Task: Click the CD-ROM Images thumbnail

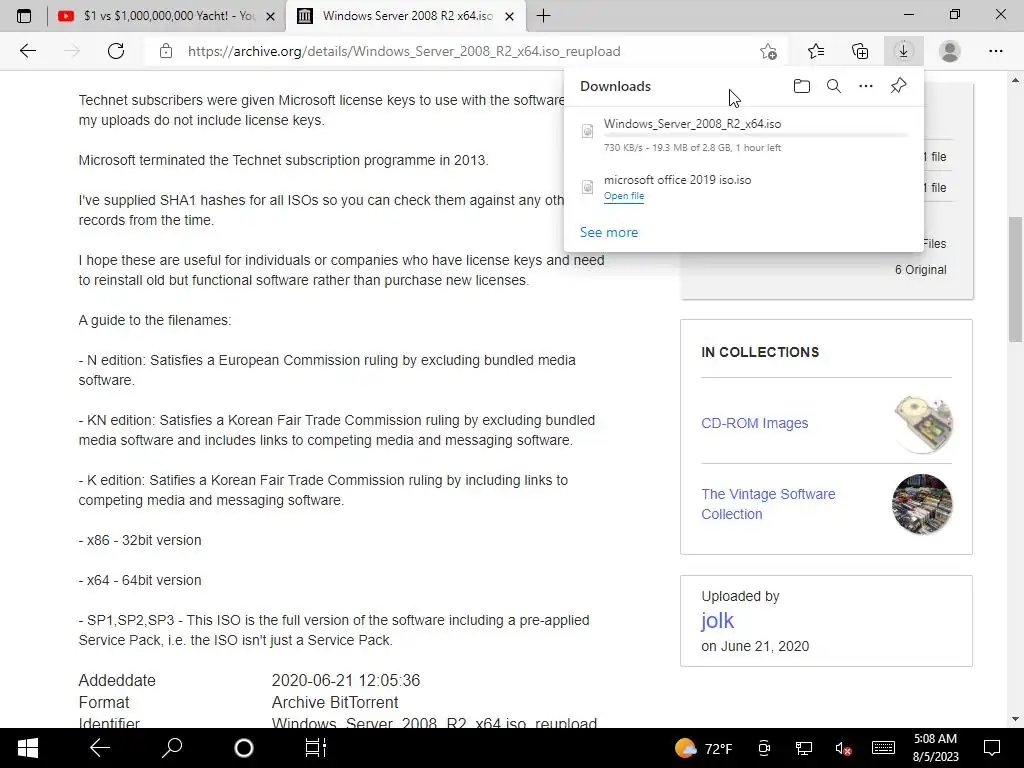Action: point(923,424)
